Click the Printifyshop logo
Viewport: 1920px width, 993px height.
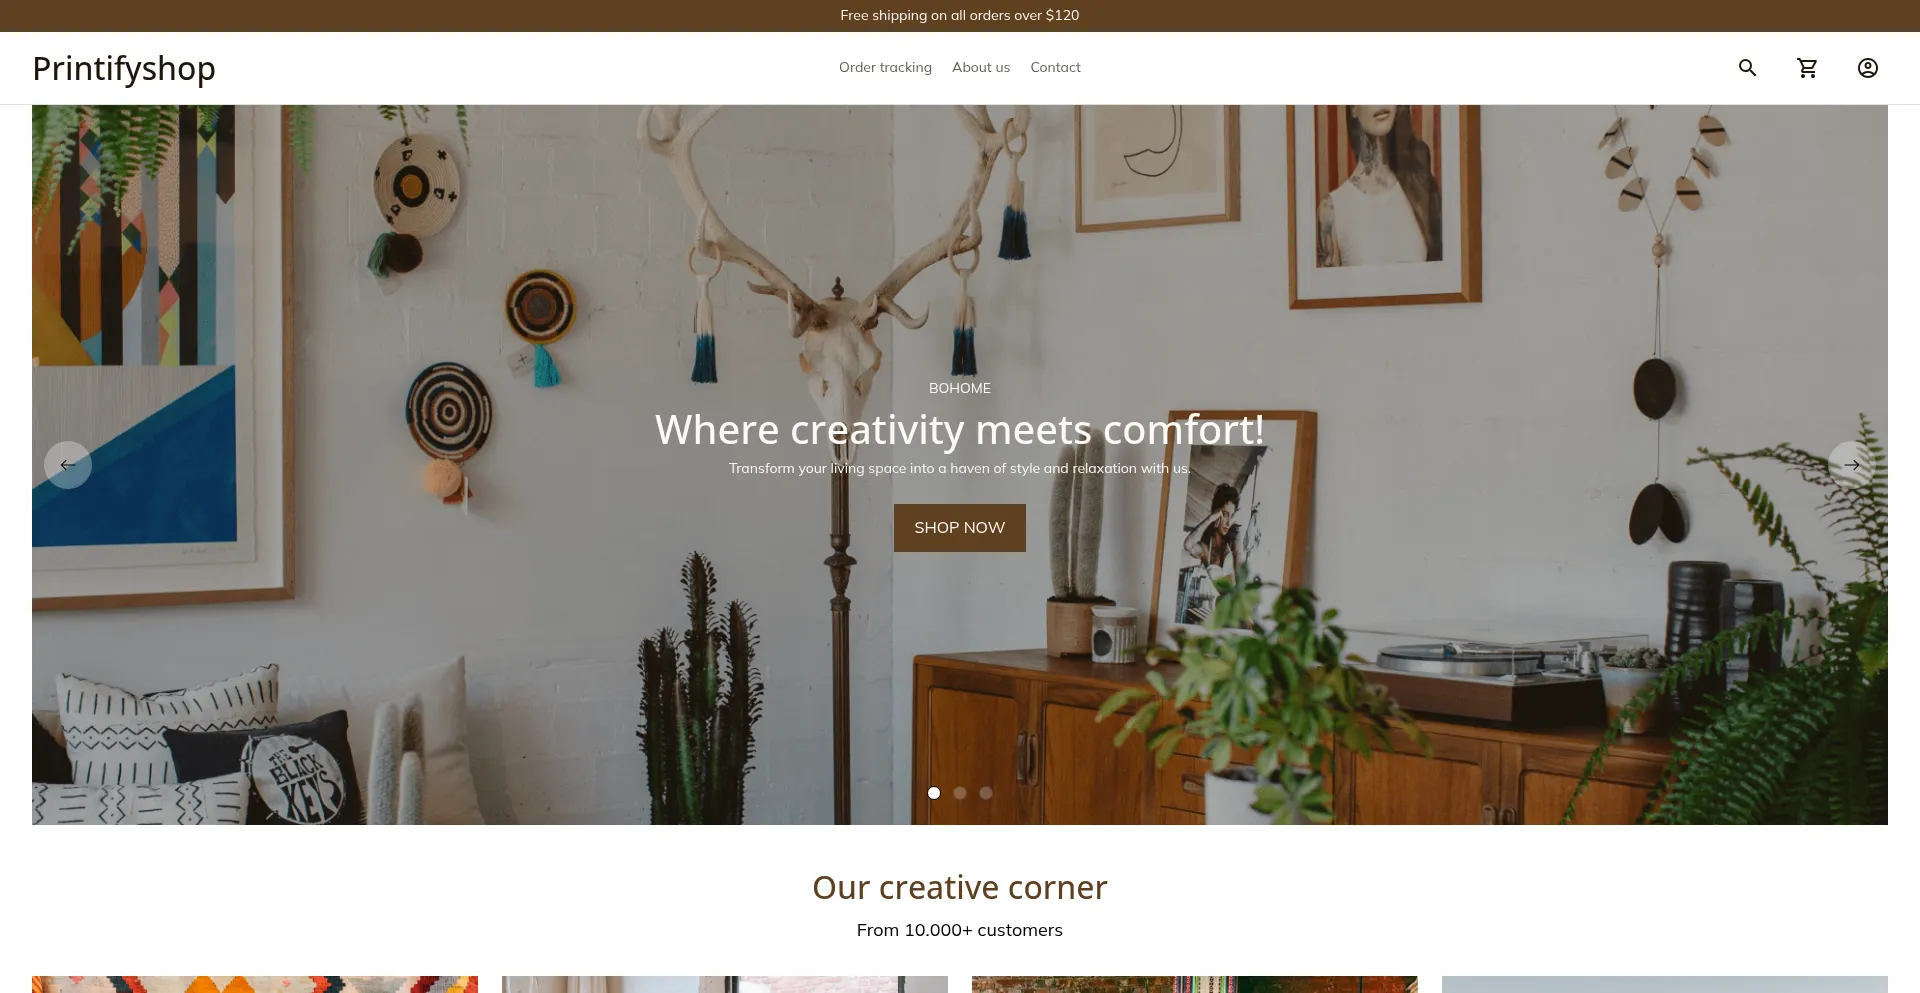click(124, 69)
